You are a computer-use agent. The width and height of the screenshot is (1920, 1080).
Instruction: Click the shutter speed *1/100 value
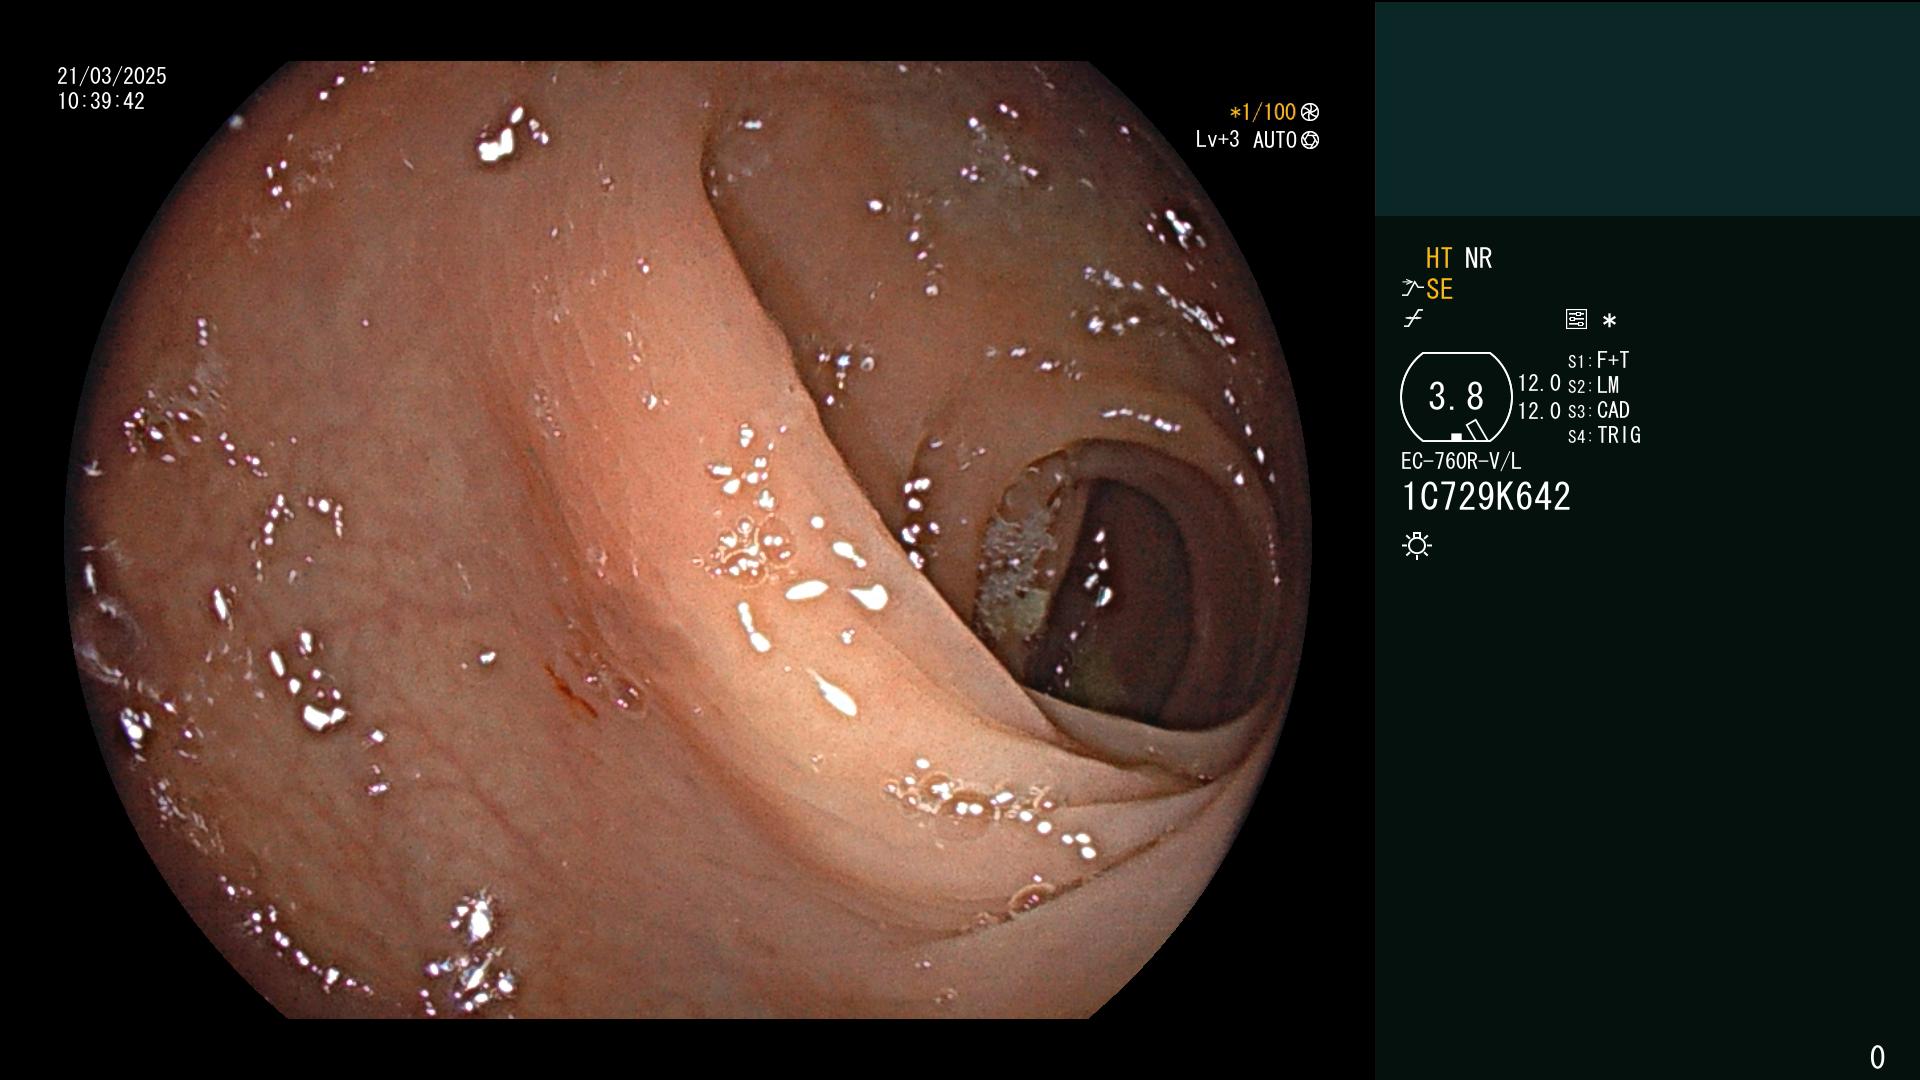pos(1262,112)
